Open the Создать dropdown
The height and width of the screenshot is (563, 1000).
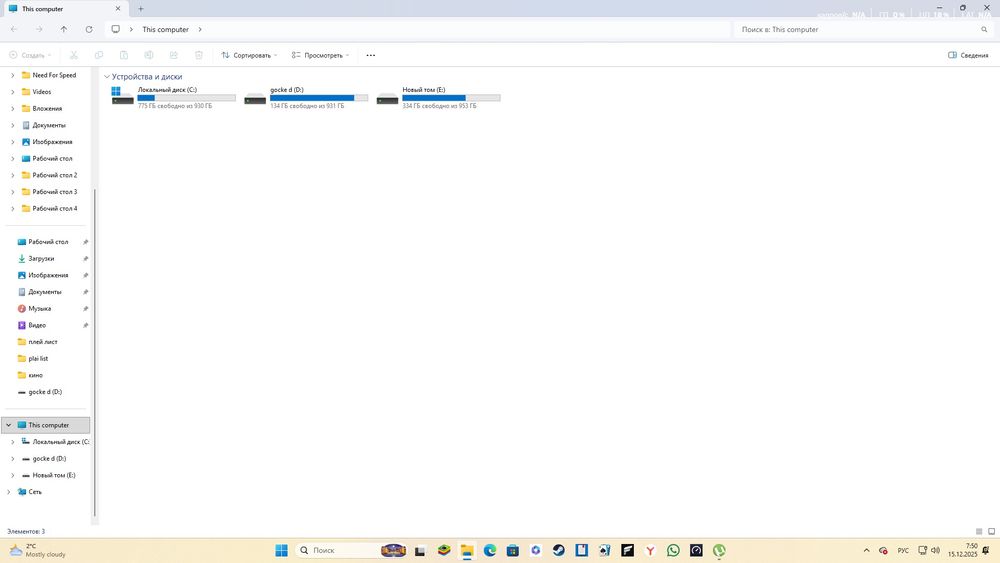click(30, 55)
